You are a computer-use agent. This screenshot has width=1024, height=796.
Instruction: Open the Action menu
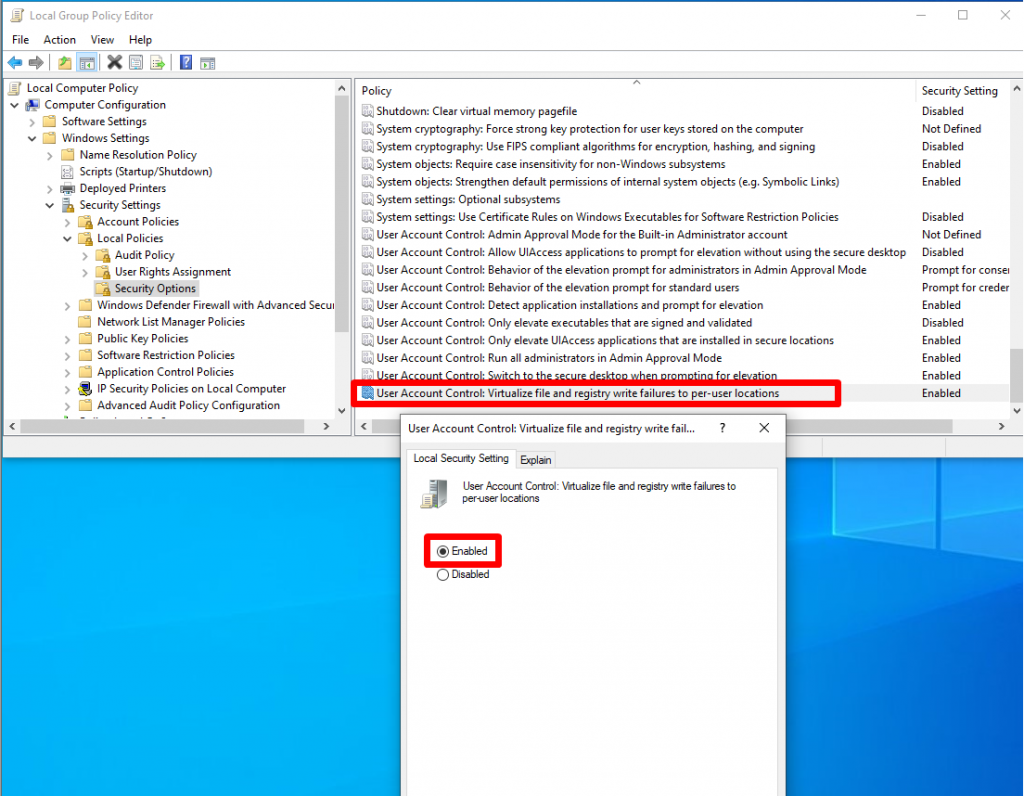[x=60, y=39]
